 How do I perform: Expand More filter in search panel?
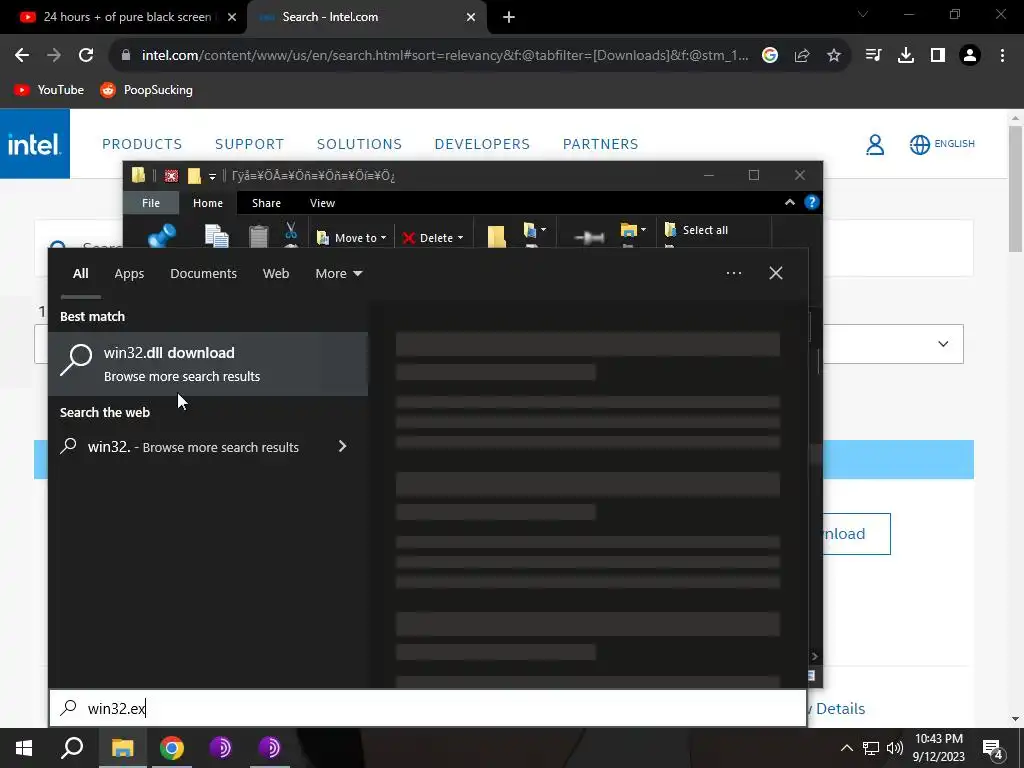tap(338, 274)
